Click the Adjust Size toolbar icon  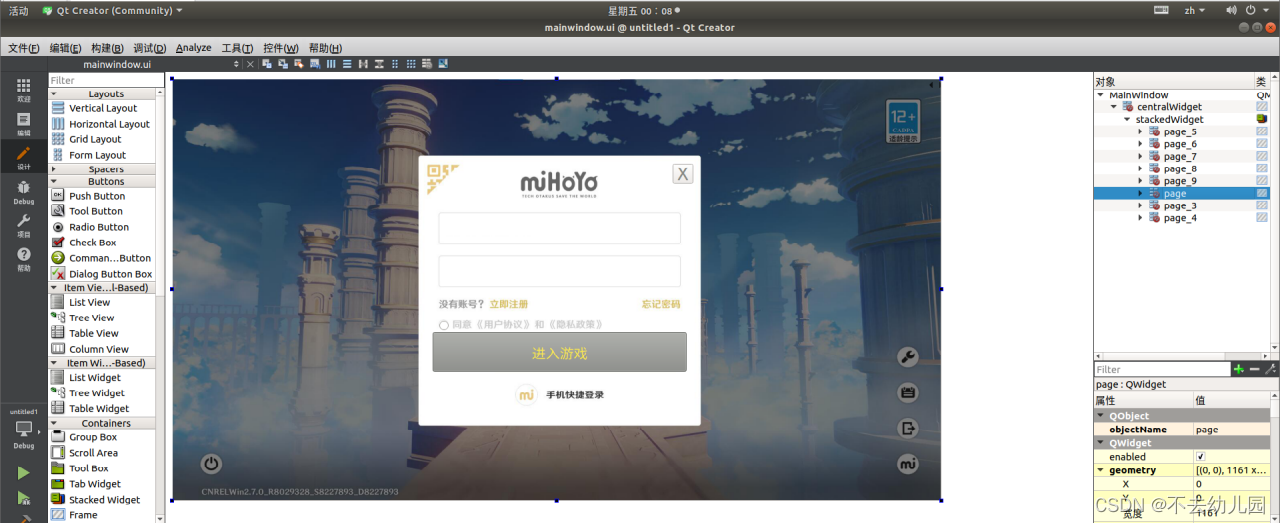point(443,64)
